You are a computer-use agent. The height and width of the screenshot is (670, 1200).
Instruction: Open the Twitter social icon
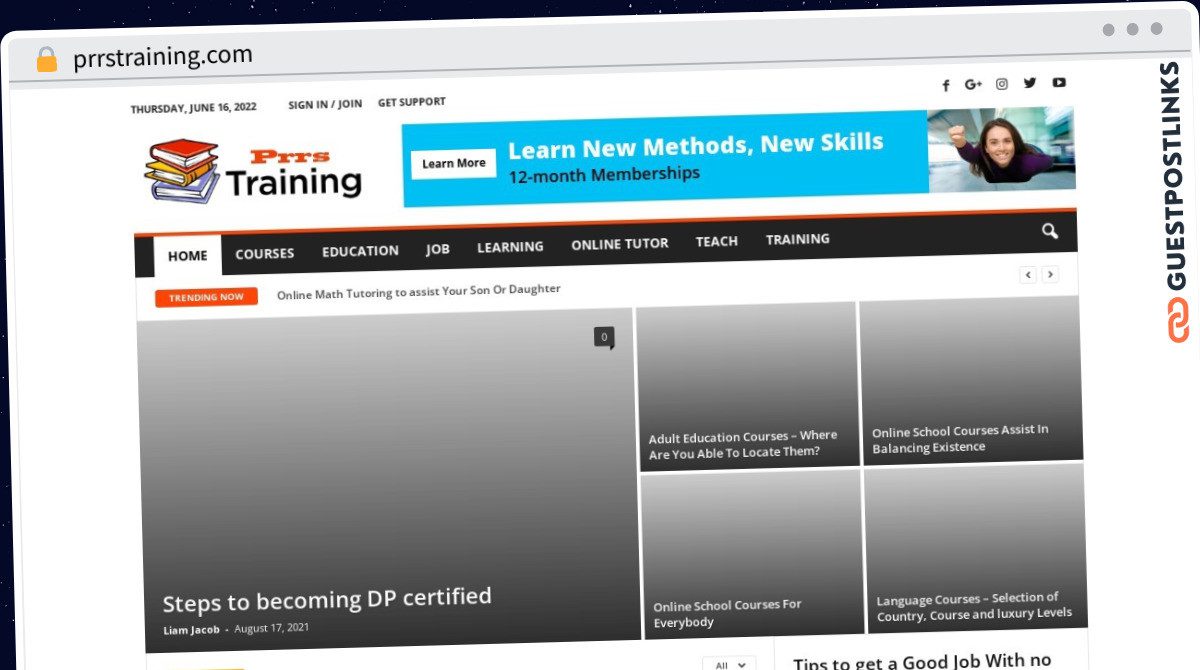point(1030,83)
